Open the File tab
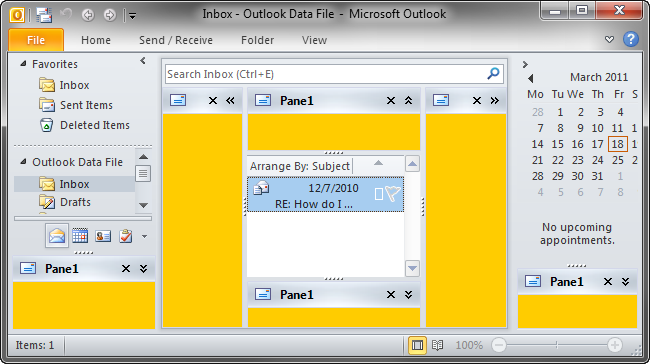650x364 pixels. [36, 40]
